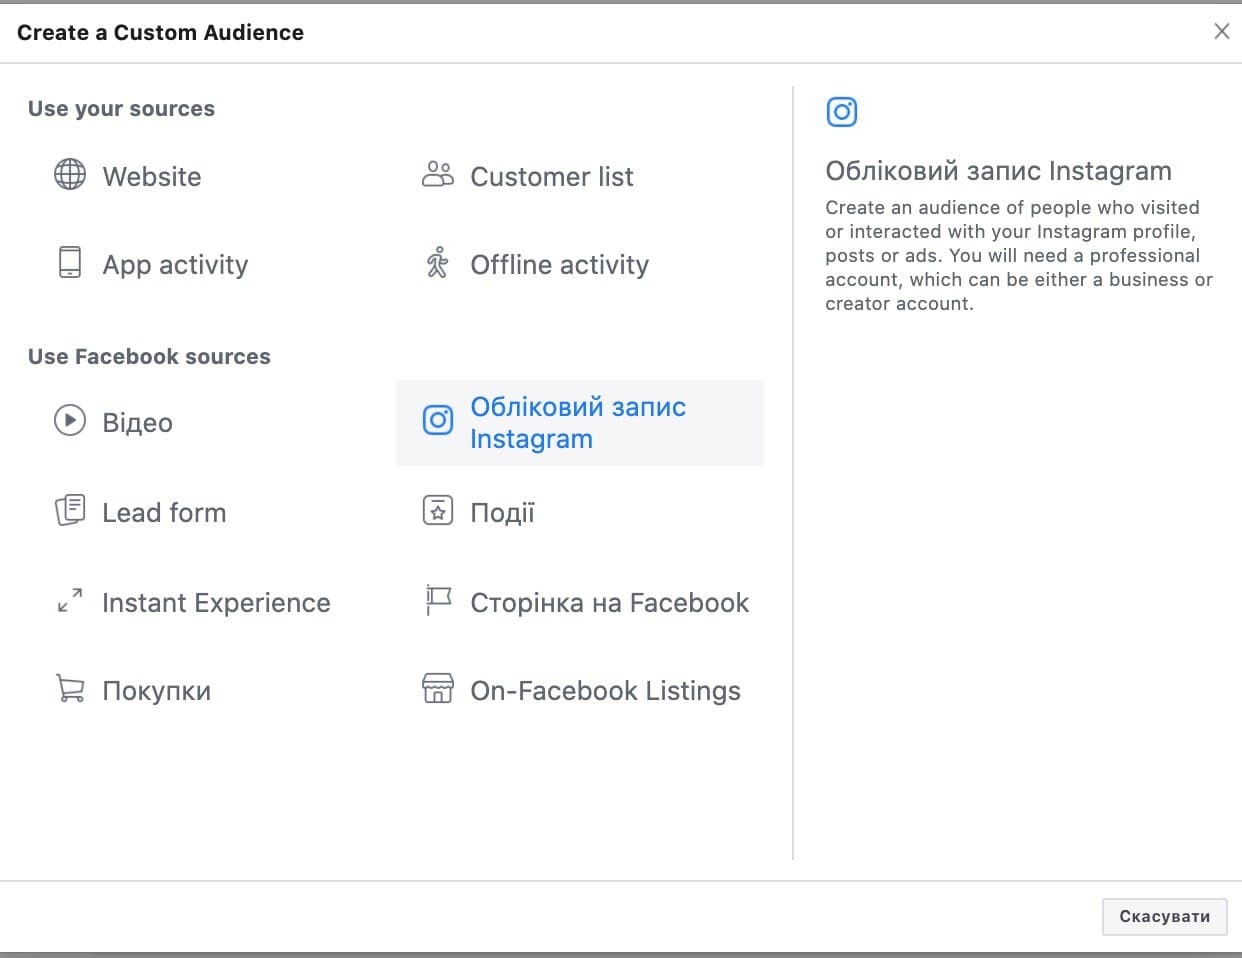
Task: Close the Create a Custom Audience dialog
Action: point(1221,31)
